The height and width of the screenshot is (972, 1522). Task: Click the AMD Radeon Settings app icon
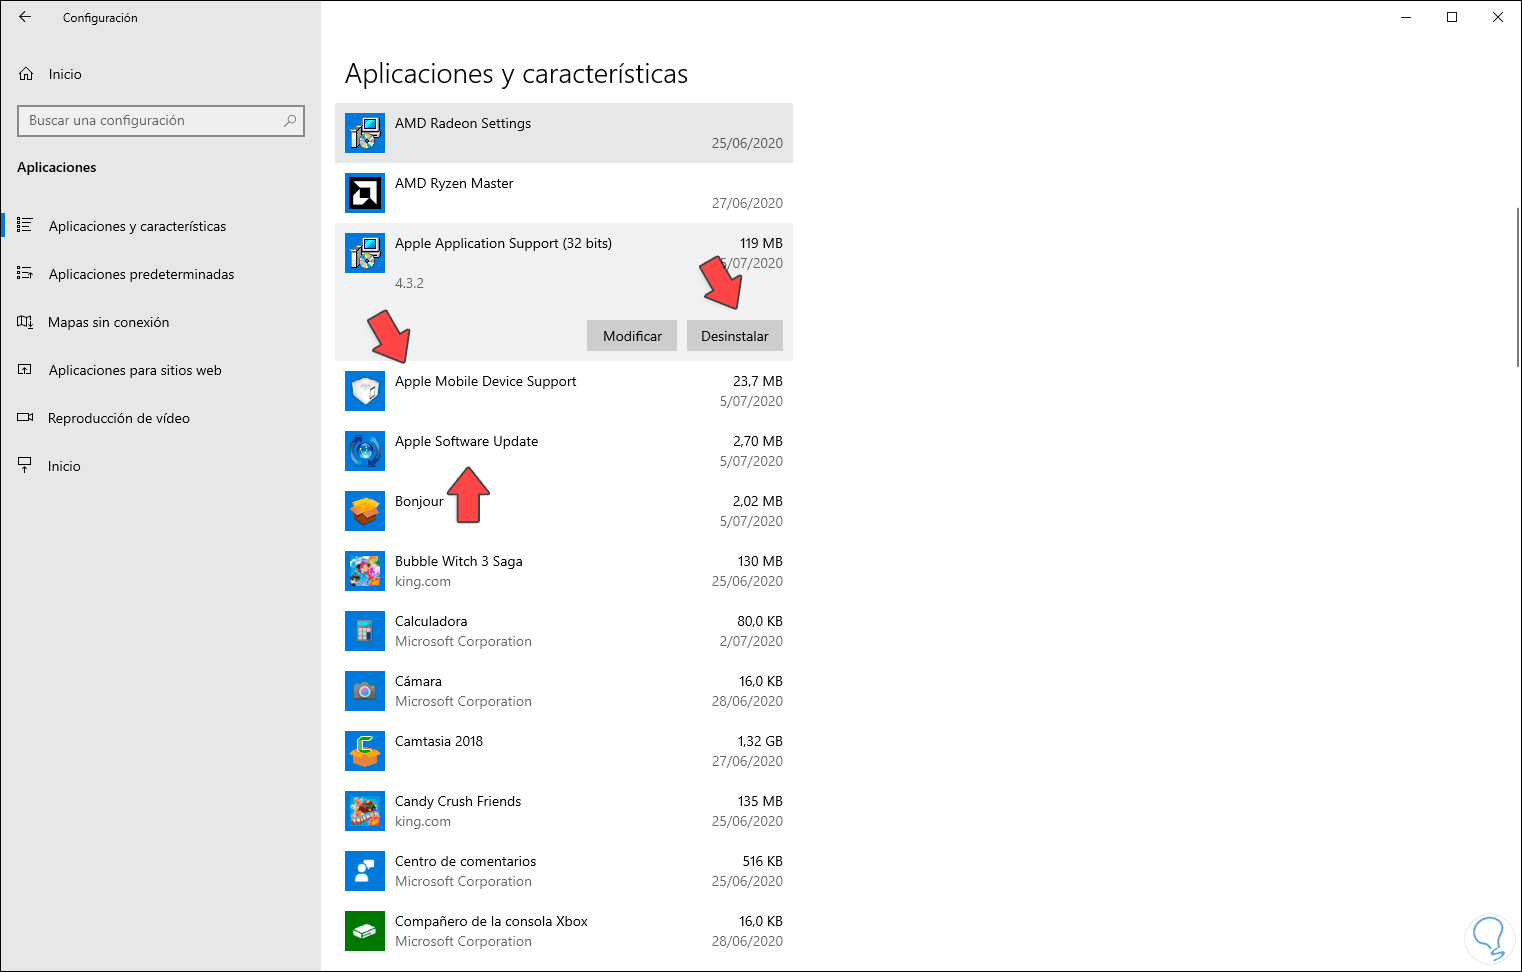tap(365, 133)
